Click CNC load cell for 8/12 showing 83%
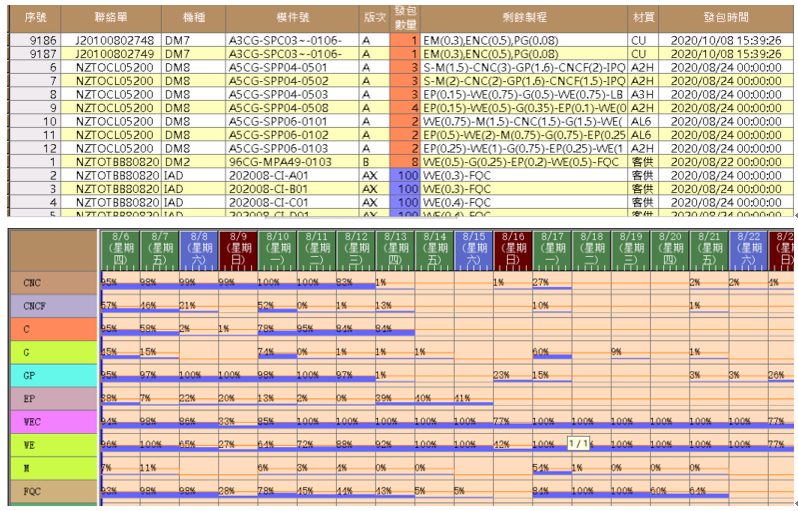 [x=356, y=283]
